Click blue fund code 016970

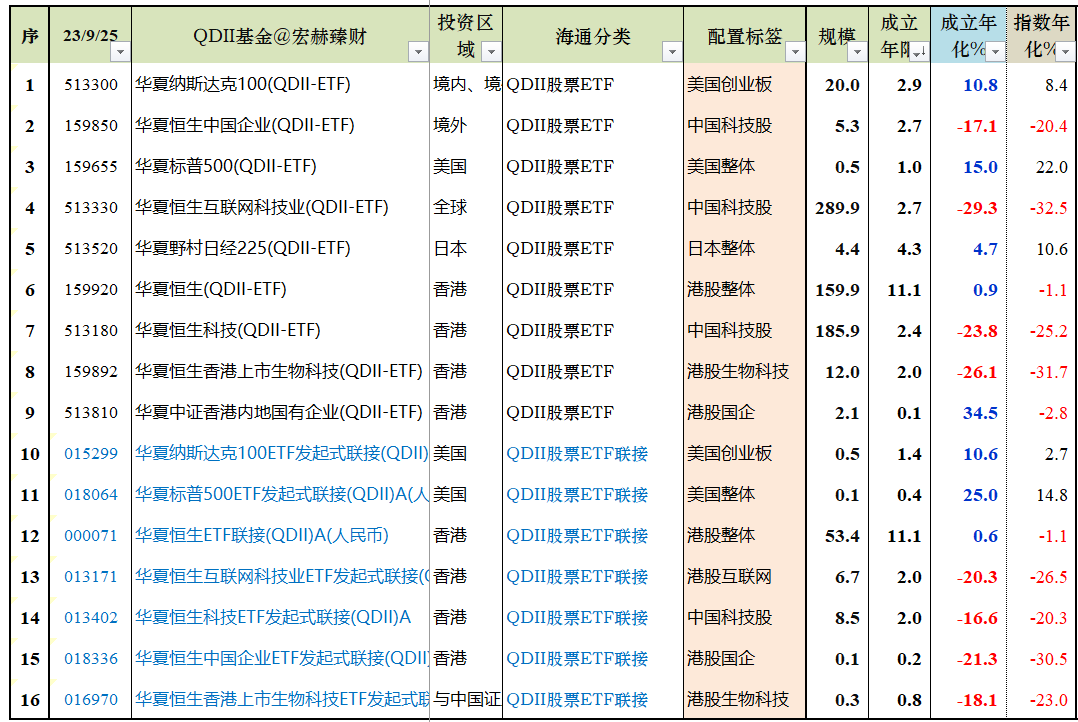coord(91,700)
